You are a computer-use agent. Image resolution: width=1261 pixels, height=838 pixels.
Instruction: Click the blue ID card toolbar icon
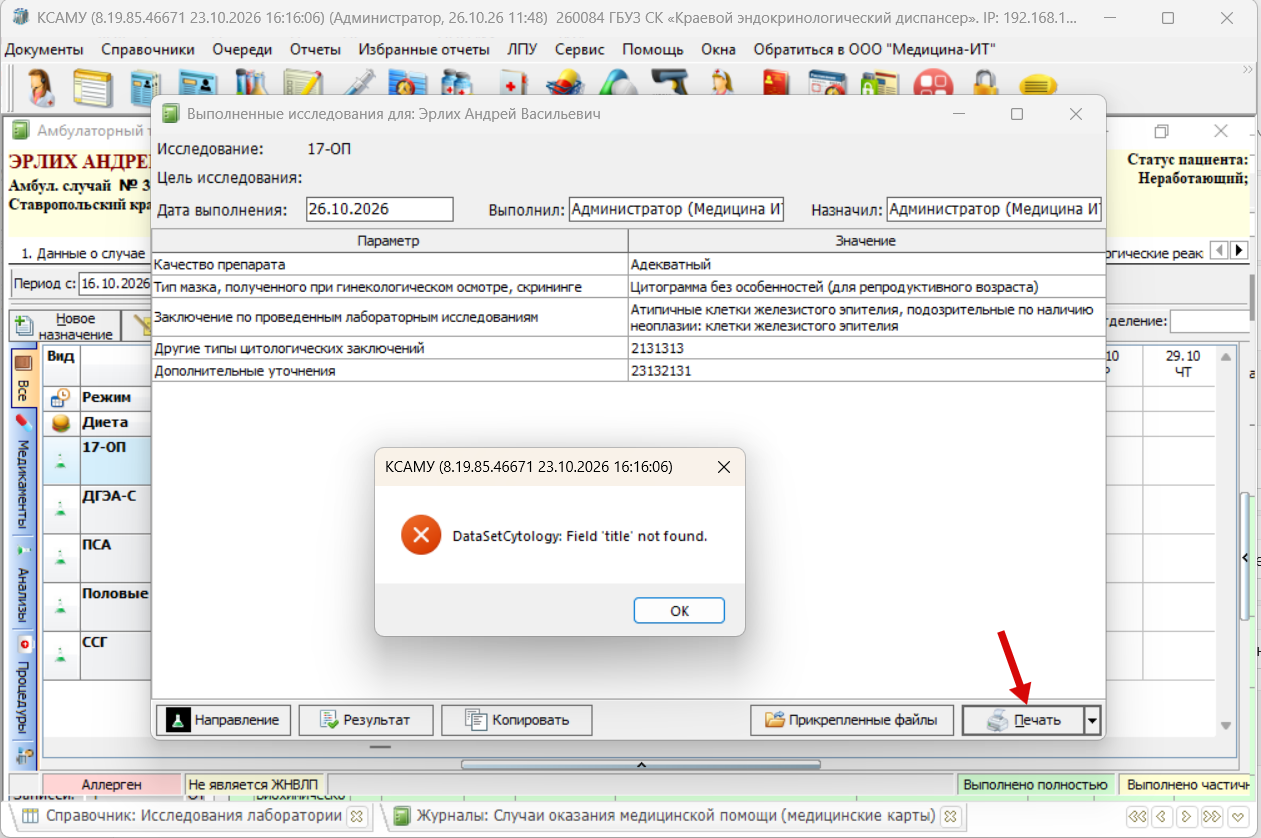click(197, 84)
